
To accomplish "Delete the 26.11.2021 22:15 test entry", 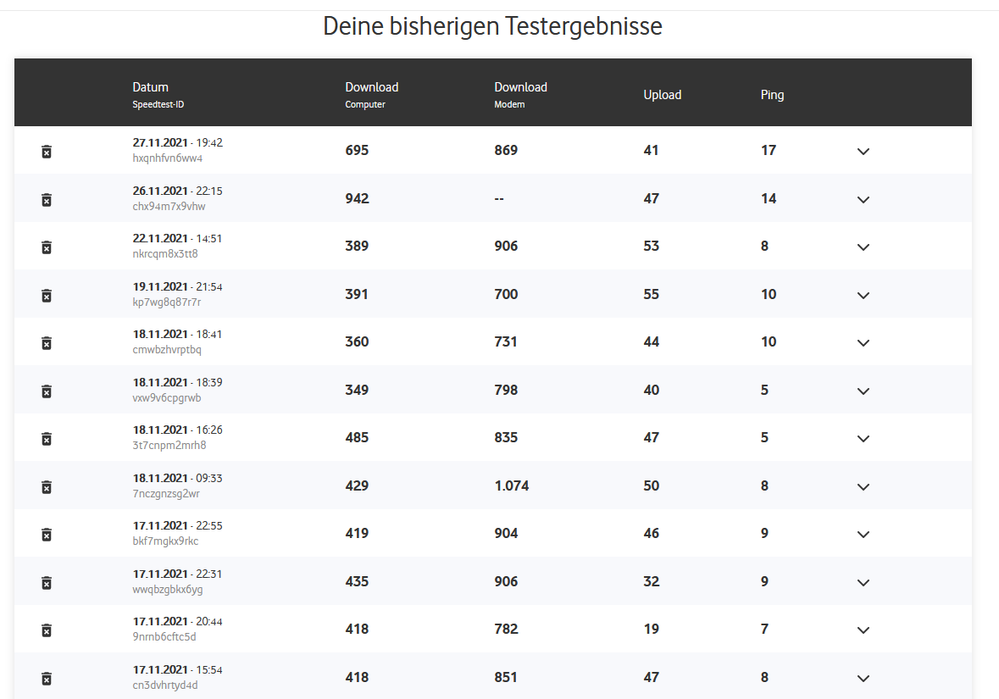I will click(x=46, y=199).
